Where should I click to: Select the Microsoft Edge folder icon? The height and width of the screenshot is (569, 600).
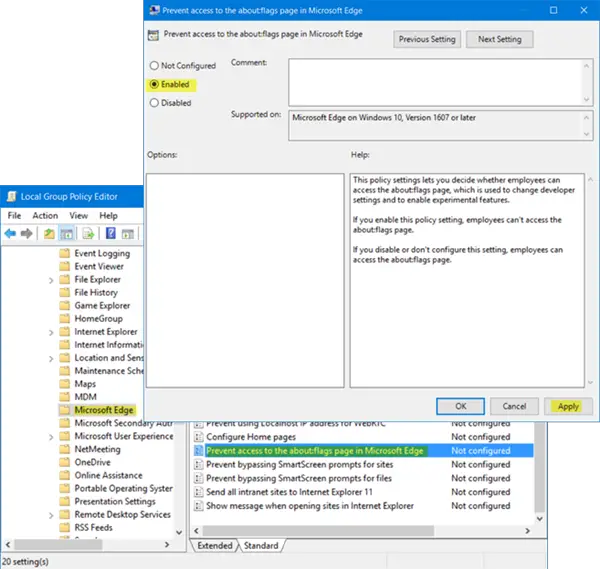[65, 410]
